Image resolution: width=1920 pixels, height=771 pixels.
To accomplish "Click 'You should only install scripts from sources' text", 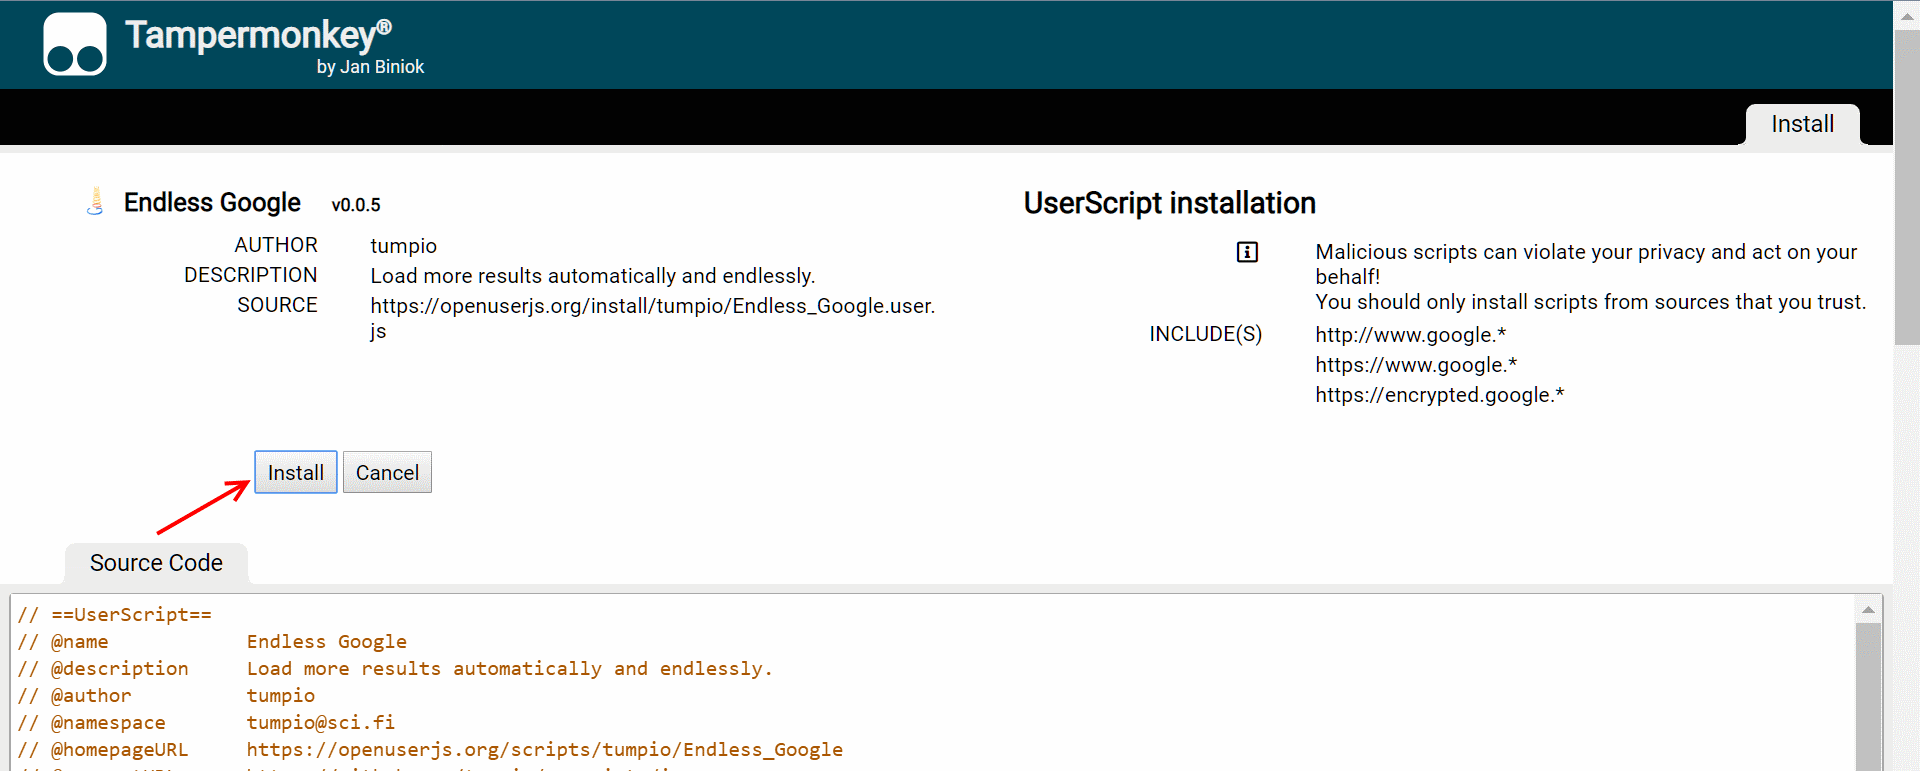I will pos(1590,302).
